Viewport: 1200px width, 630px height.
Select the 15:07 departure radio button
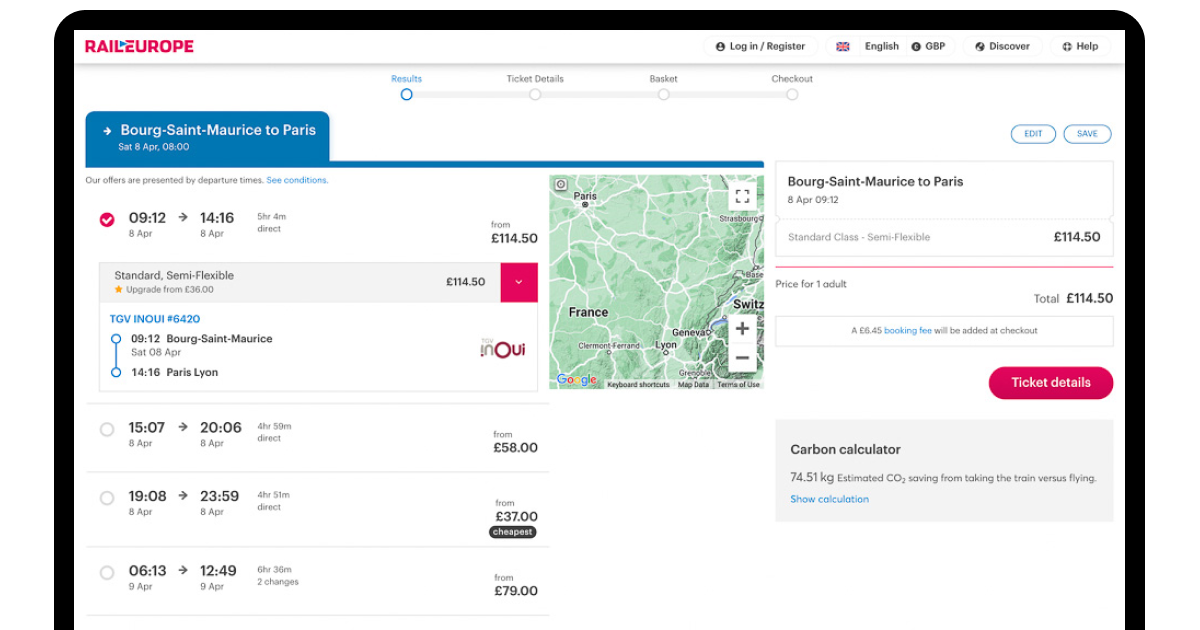(x=107, y=430)
